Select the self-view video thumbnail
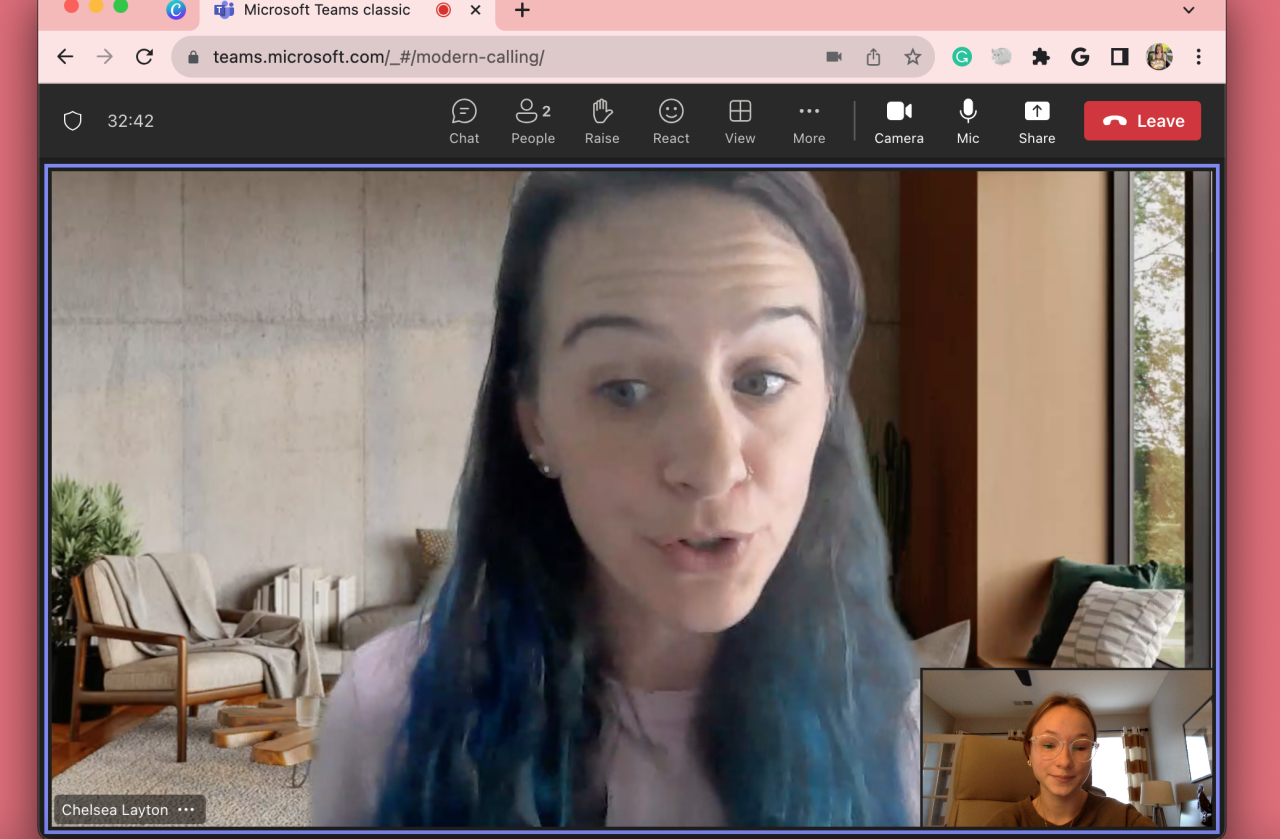1280x839 pixels. click(x=1067, y=748)
